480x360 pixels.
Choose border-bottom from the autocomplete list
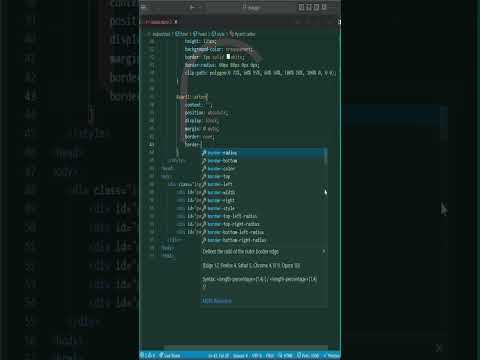263,161
